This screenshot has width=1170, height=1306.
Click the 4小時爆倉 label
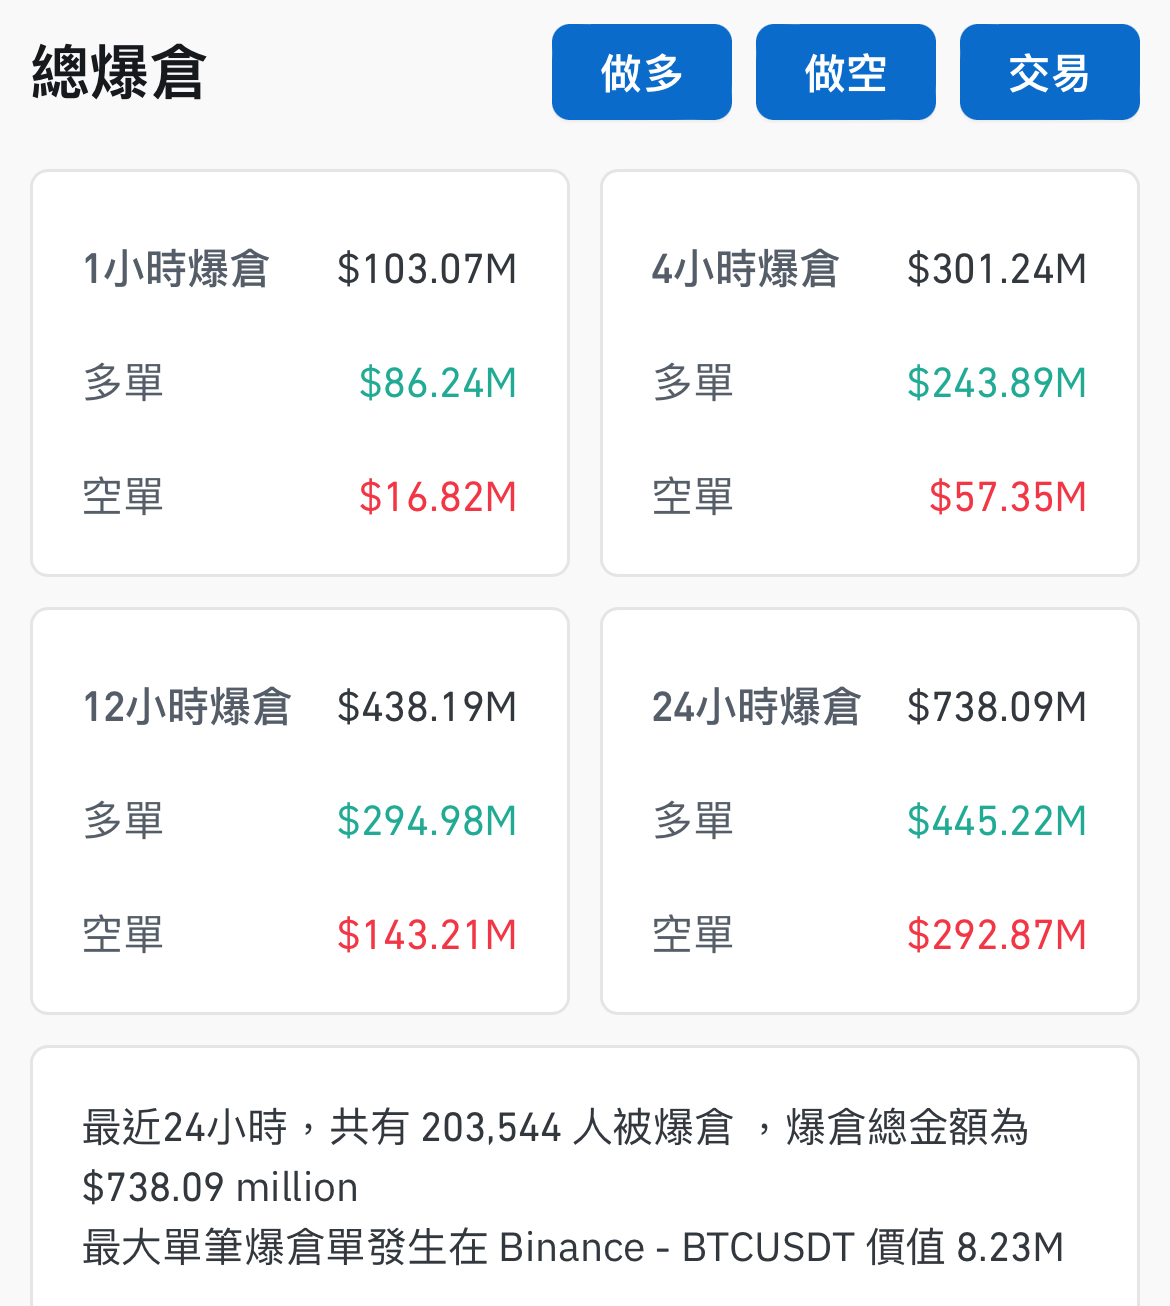pos(745,269)
